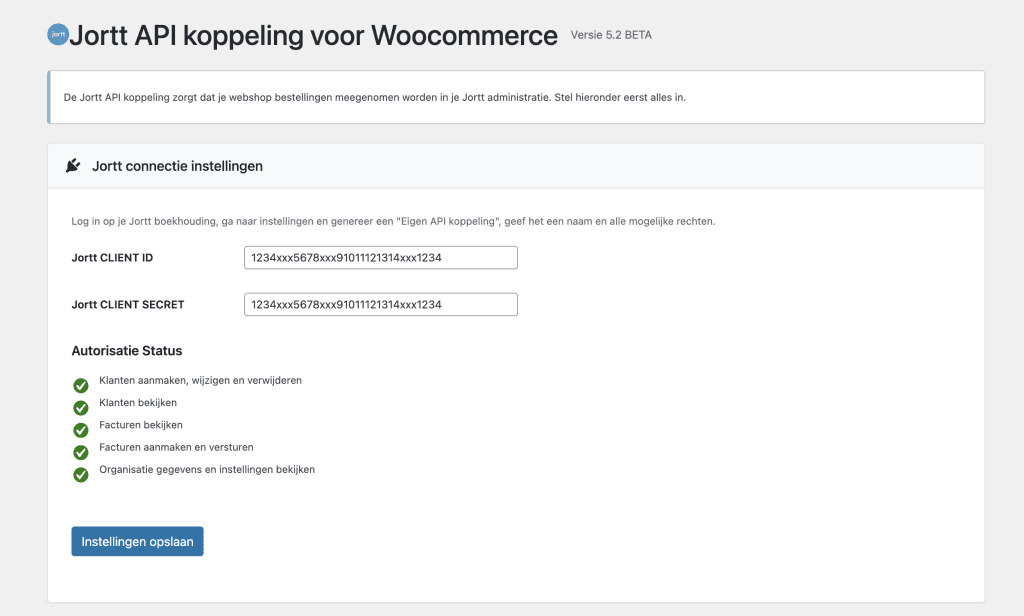
Task: Save settings with Instellingen opslaan button
Action: pos(137,541)
